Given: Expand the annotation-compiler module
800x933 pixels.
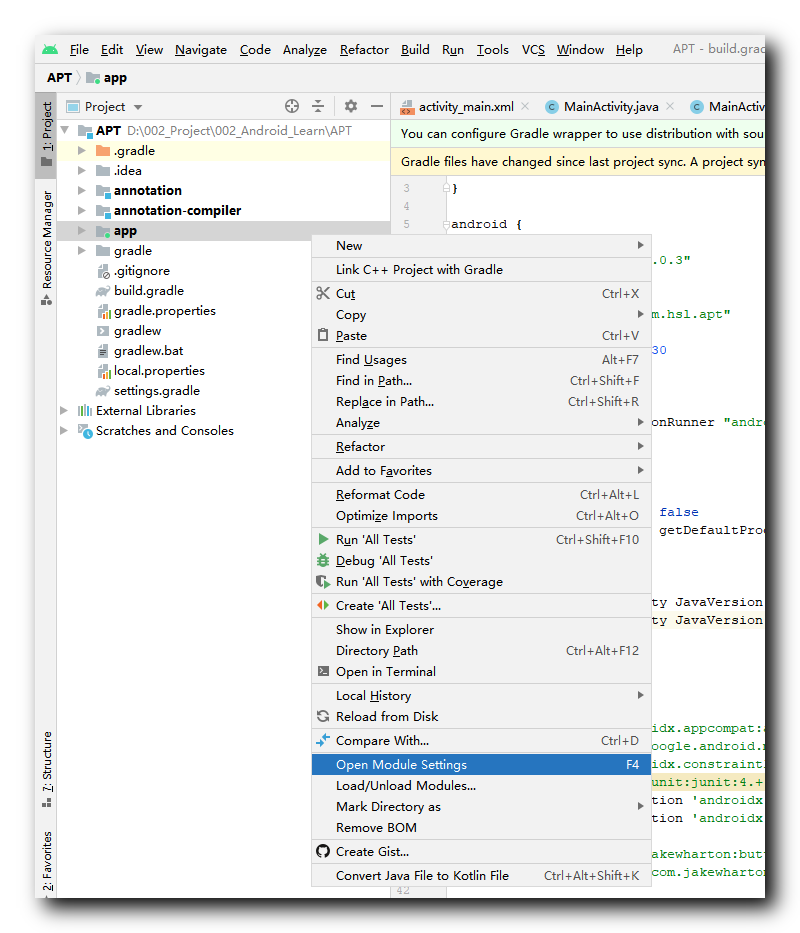Looking at the screenshot, I should (x=82, y=211).
